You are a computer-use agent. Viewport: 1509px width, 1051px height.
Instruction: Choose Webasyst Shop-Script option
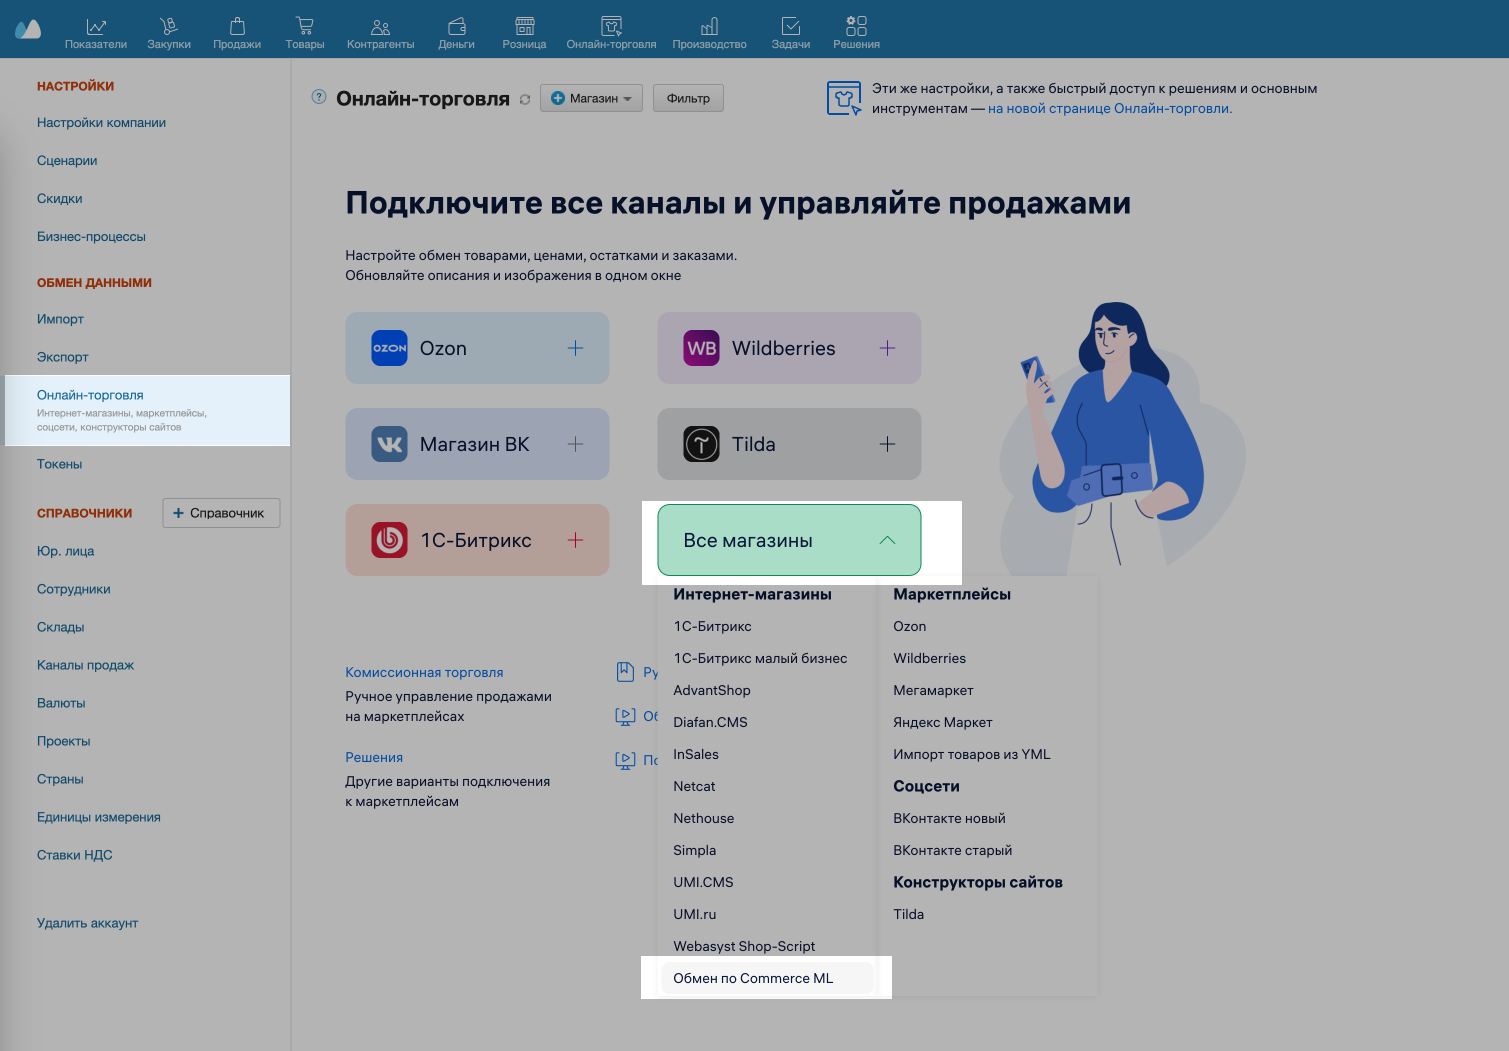pyautogui.click(x=744, y=946)
